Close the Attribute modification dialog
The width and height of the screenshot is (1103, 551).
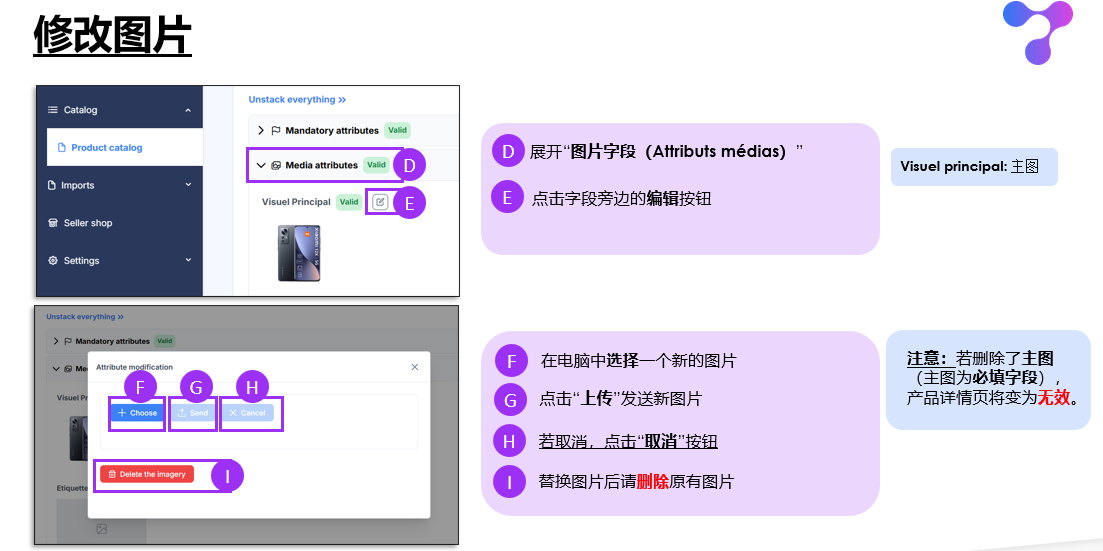(415, 367)
